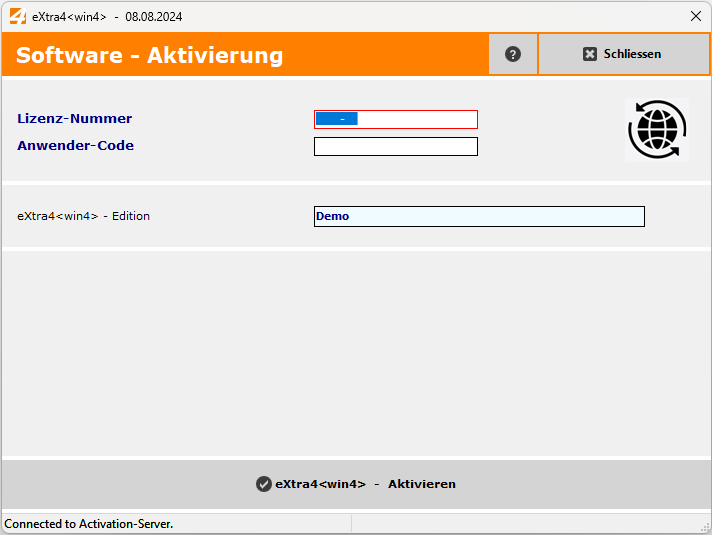Screen dimensions: 712x535
Task: Click the Lizenz-Nummer label
Action: pos(74,119)
